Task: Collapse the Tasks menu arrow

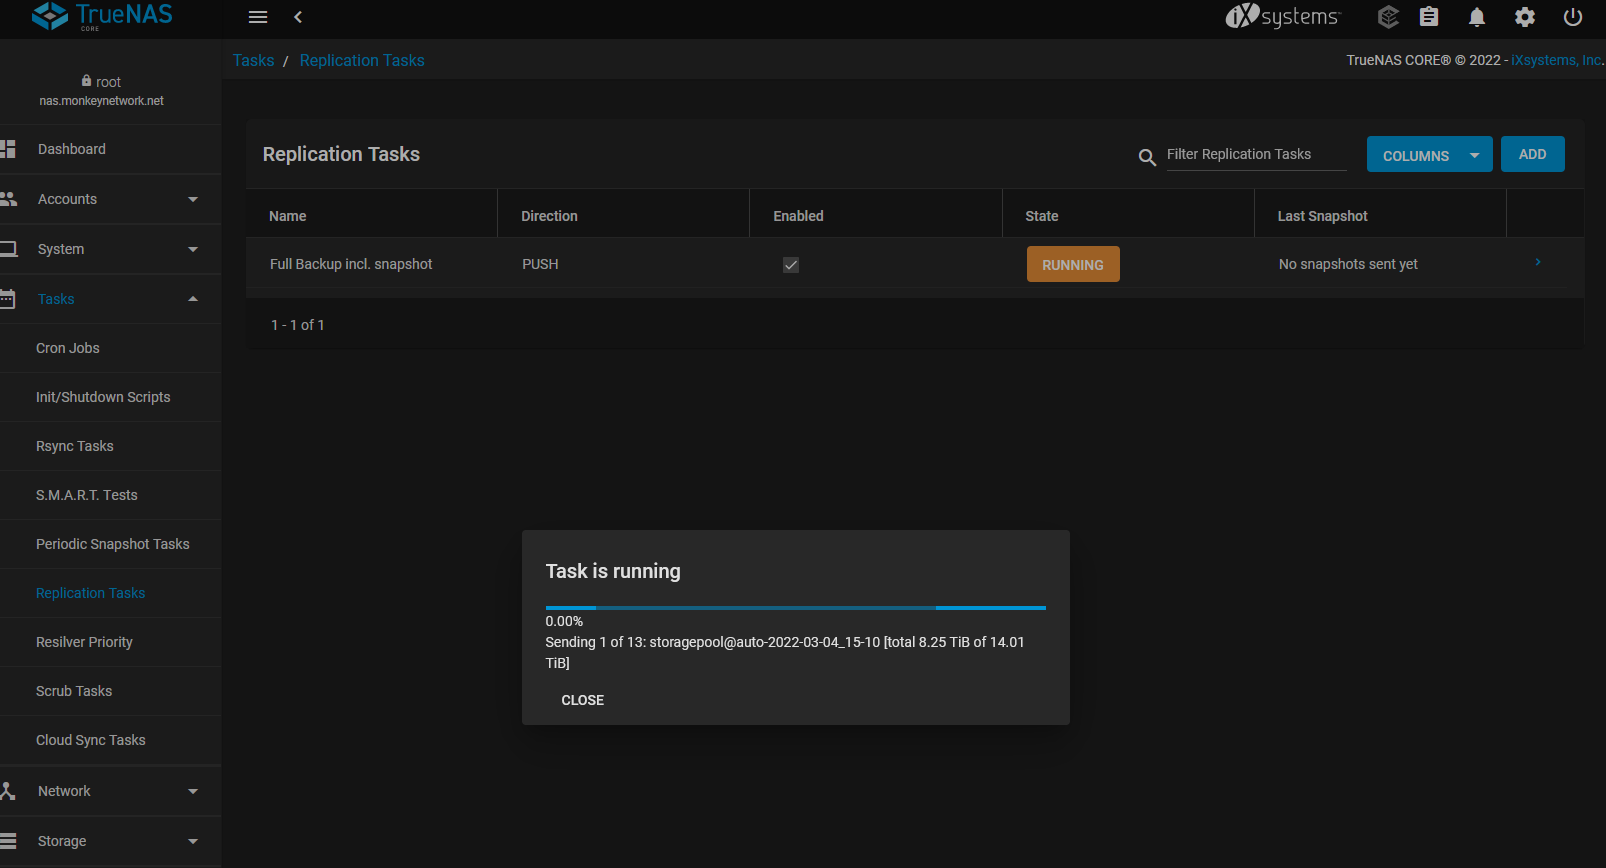Action: click(x=193, y=299)
